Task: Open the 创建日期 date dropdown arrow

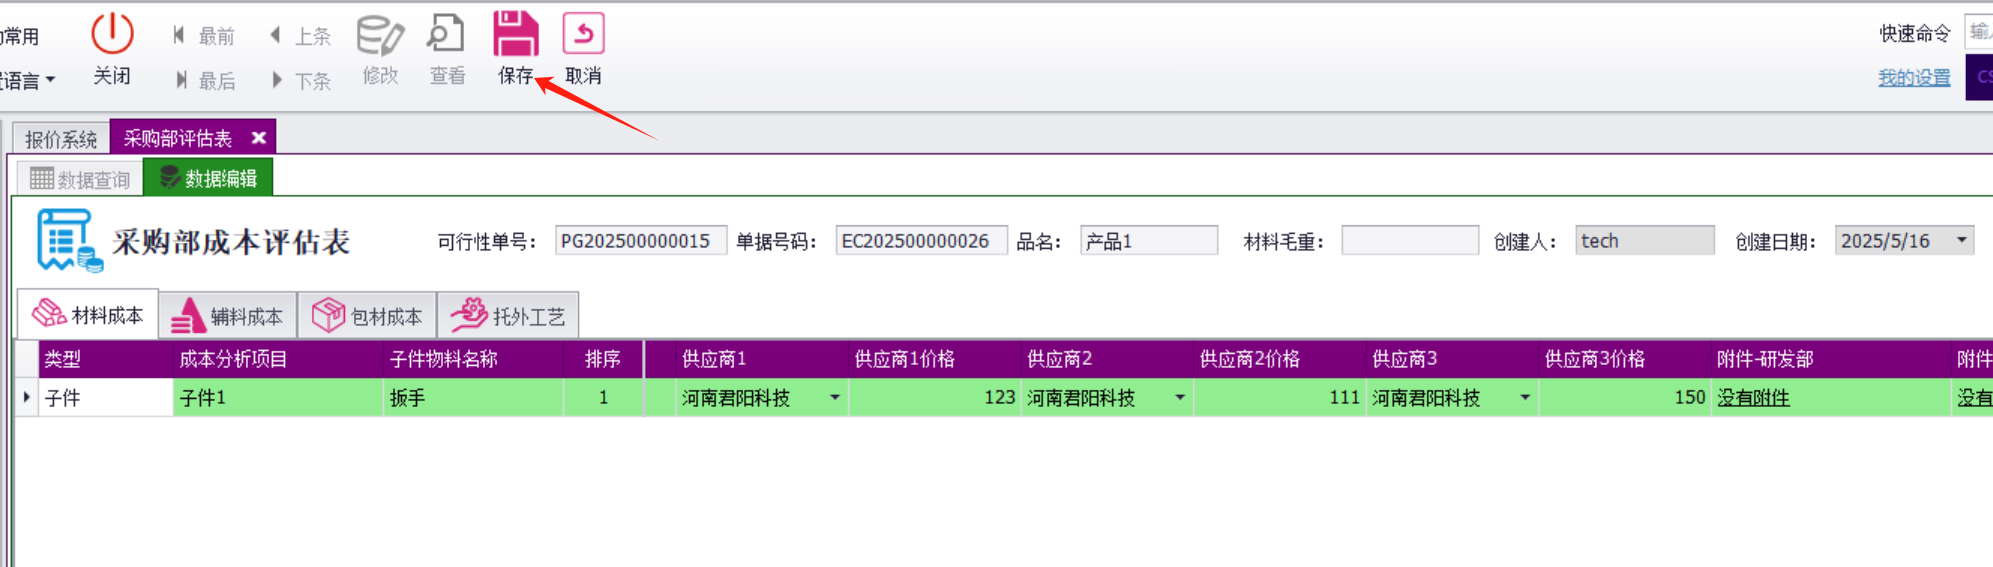Action: click(x=1961, y=240)
